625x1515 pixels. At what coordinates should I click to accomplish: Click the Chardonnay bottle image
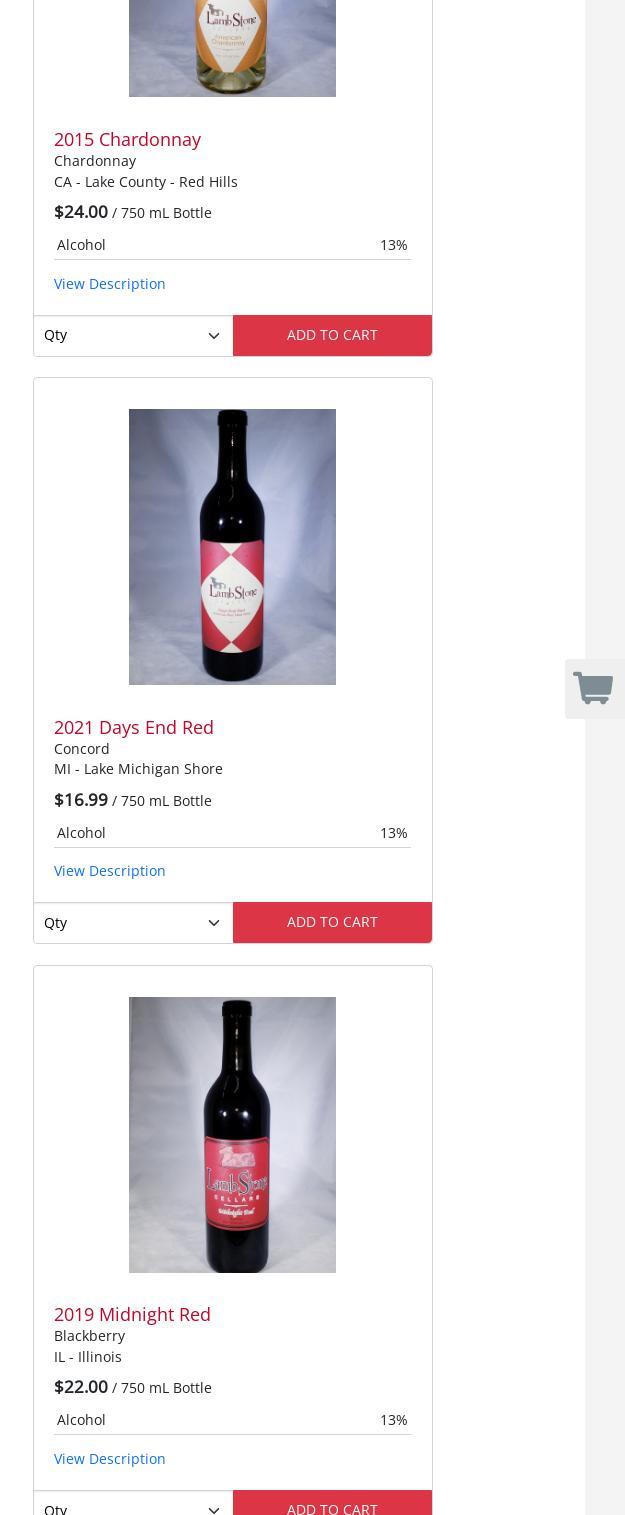232,48
